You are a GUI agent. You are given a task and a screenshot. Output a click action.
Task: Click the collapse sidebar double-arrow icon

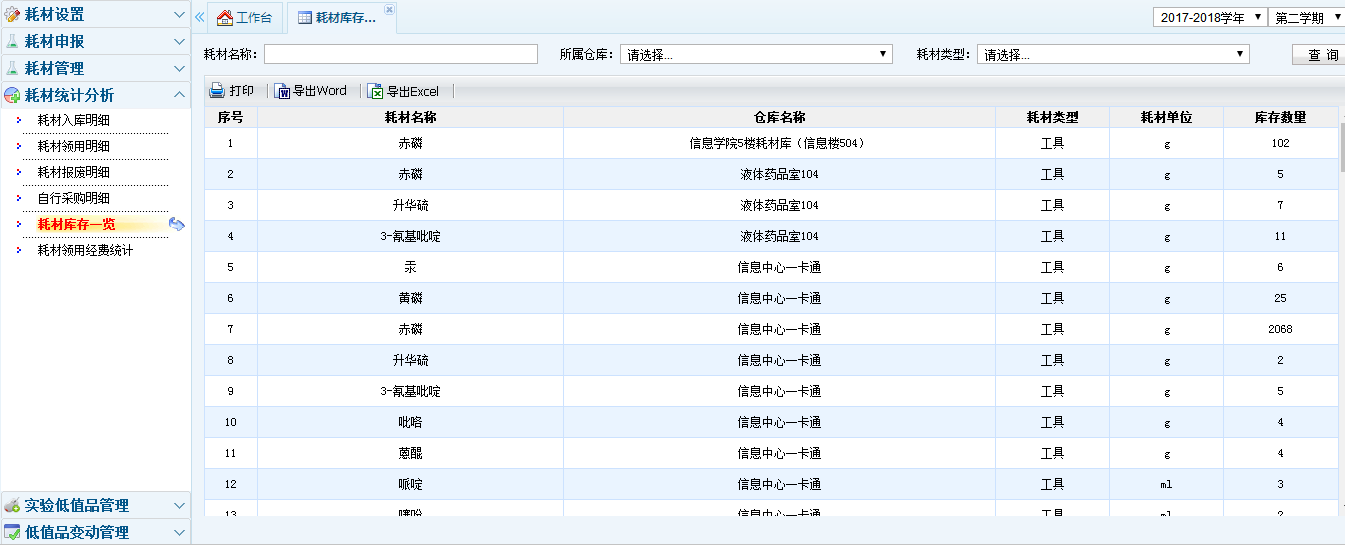pos(200,17)
